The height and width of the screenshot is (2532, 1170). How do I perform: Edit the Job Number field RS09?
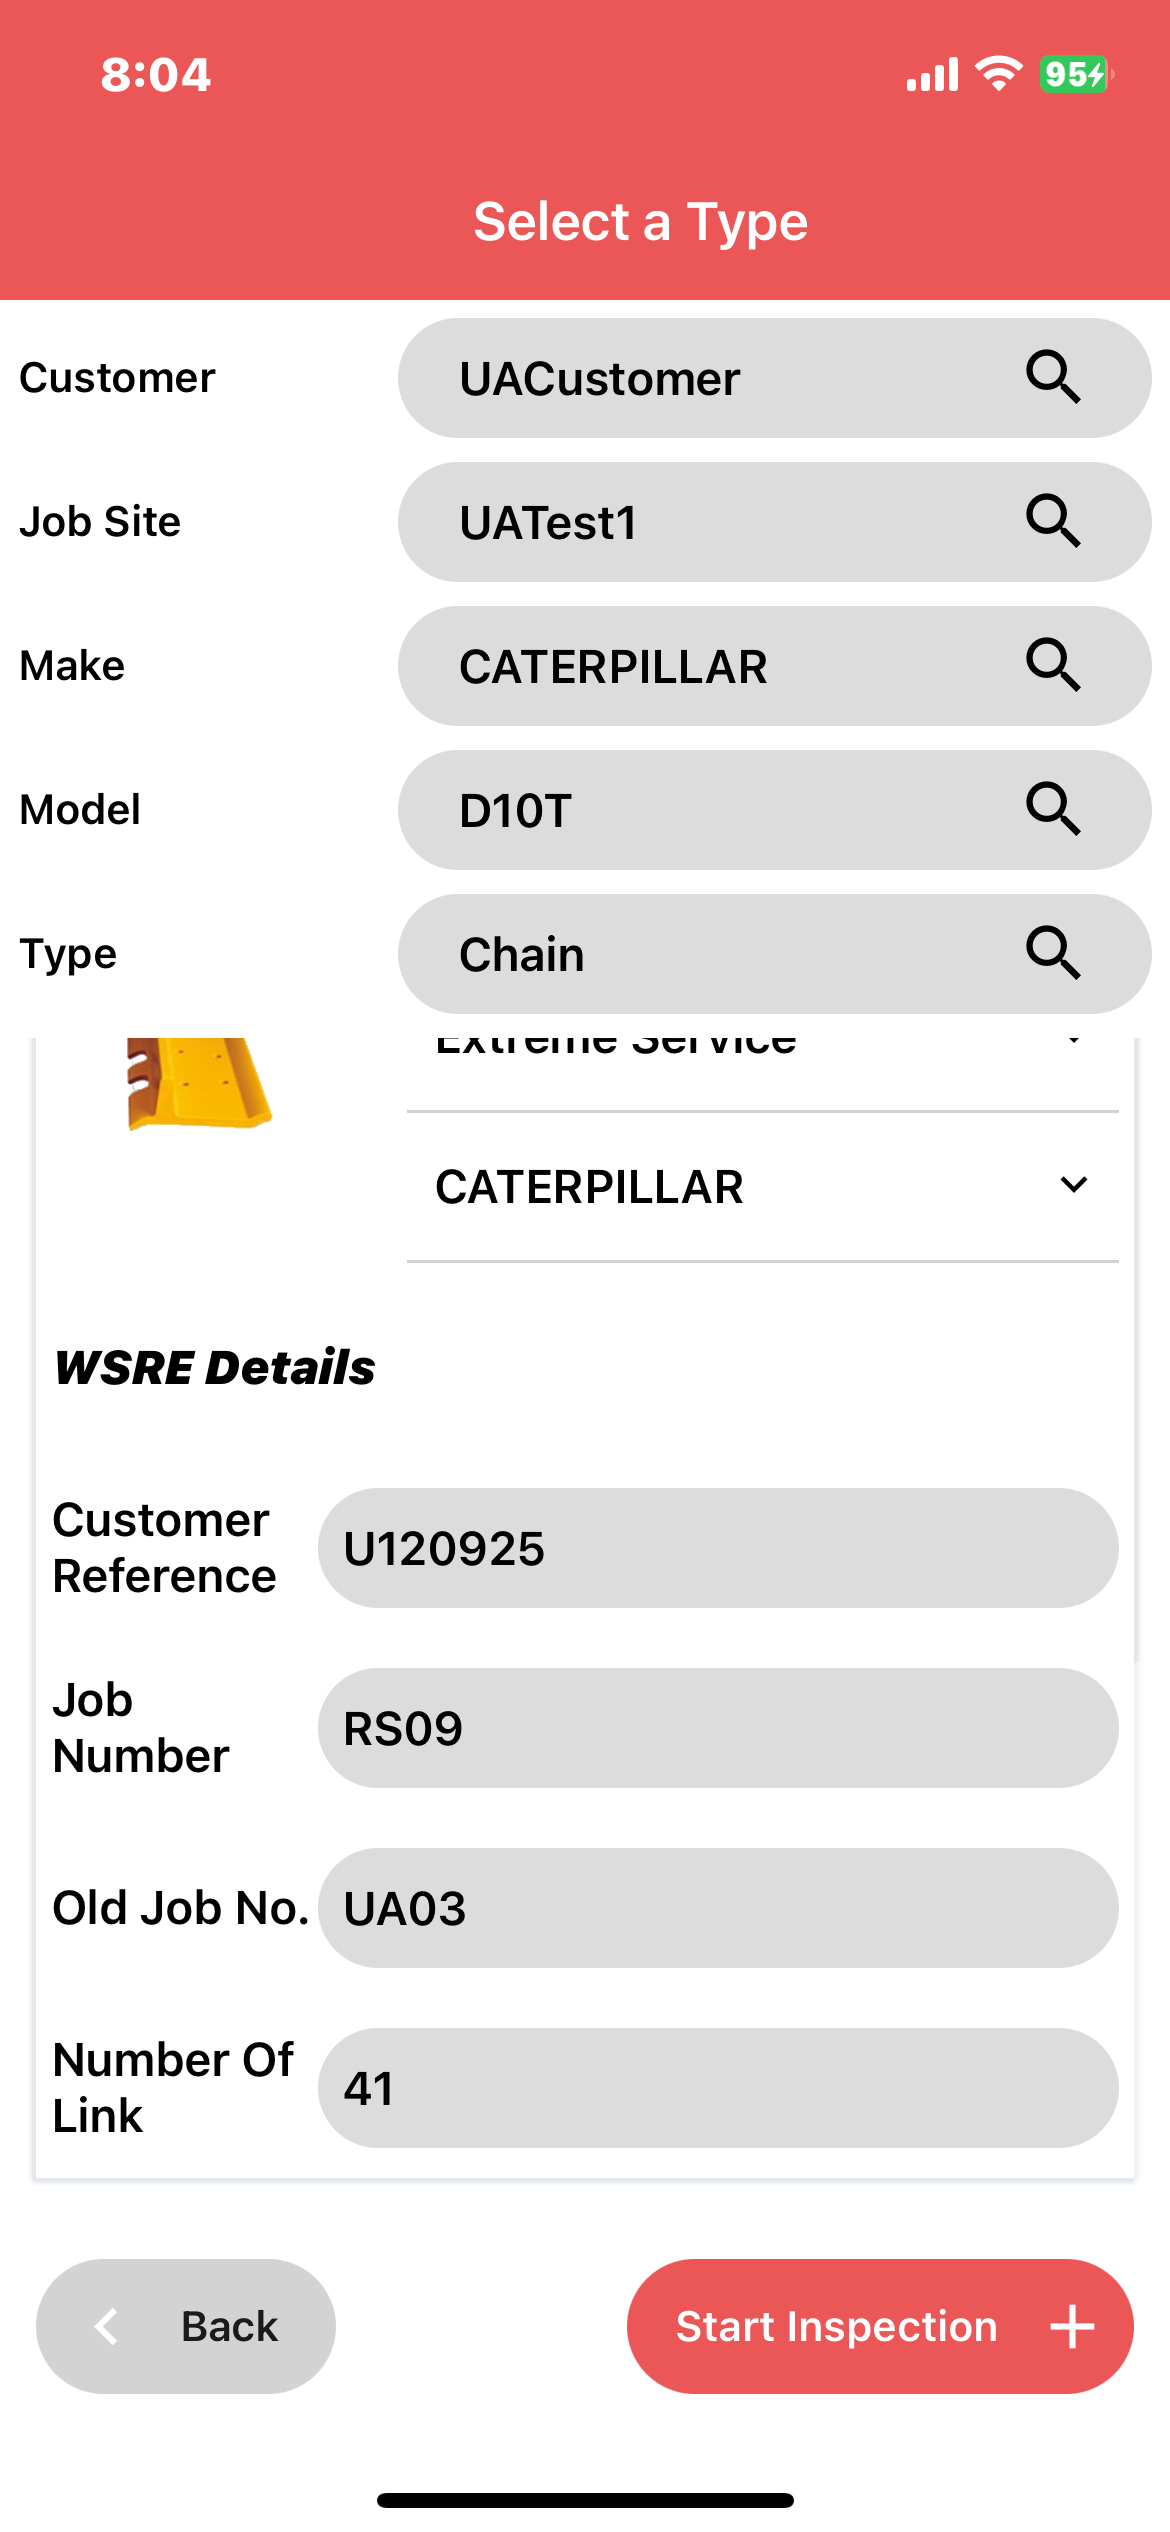[x=717, y=1728]
